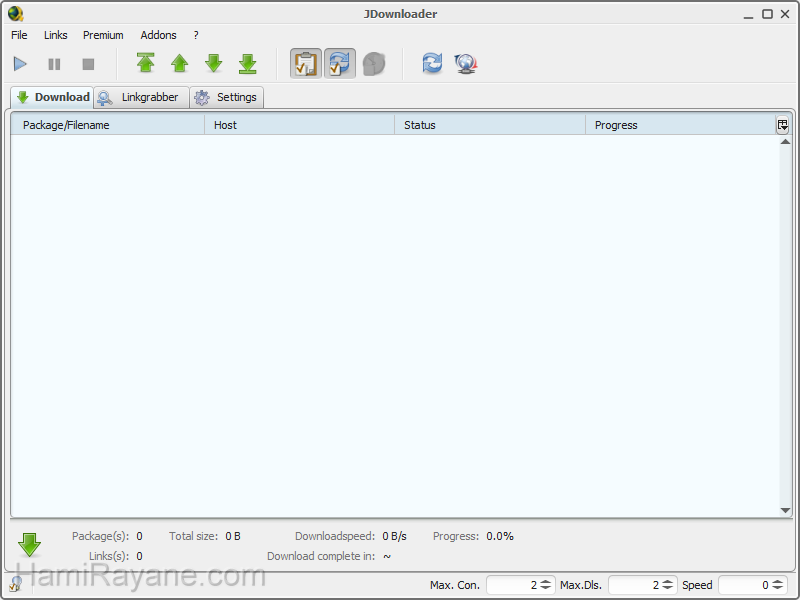This screenshot has height=600, width=800.
Task: Toggle clipboard monitoring button
Action: [x=306, y=63]
